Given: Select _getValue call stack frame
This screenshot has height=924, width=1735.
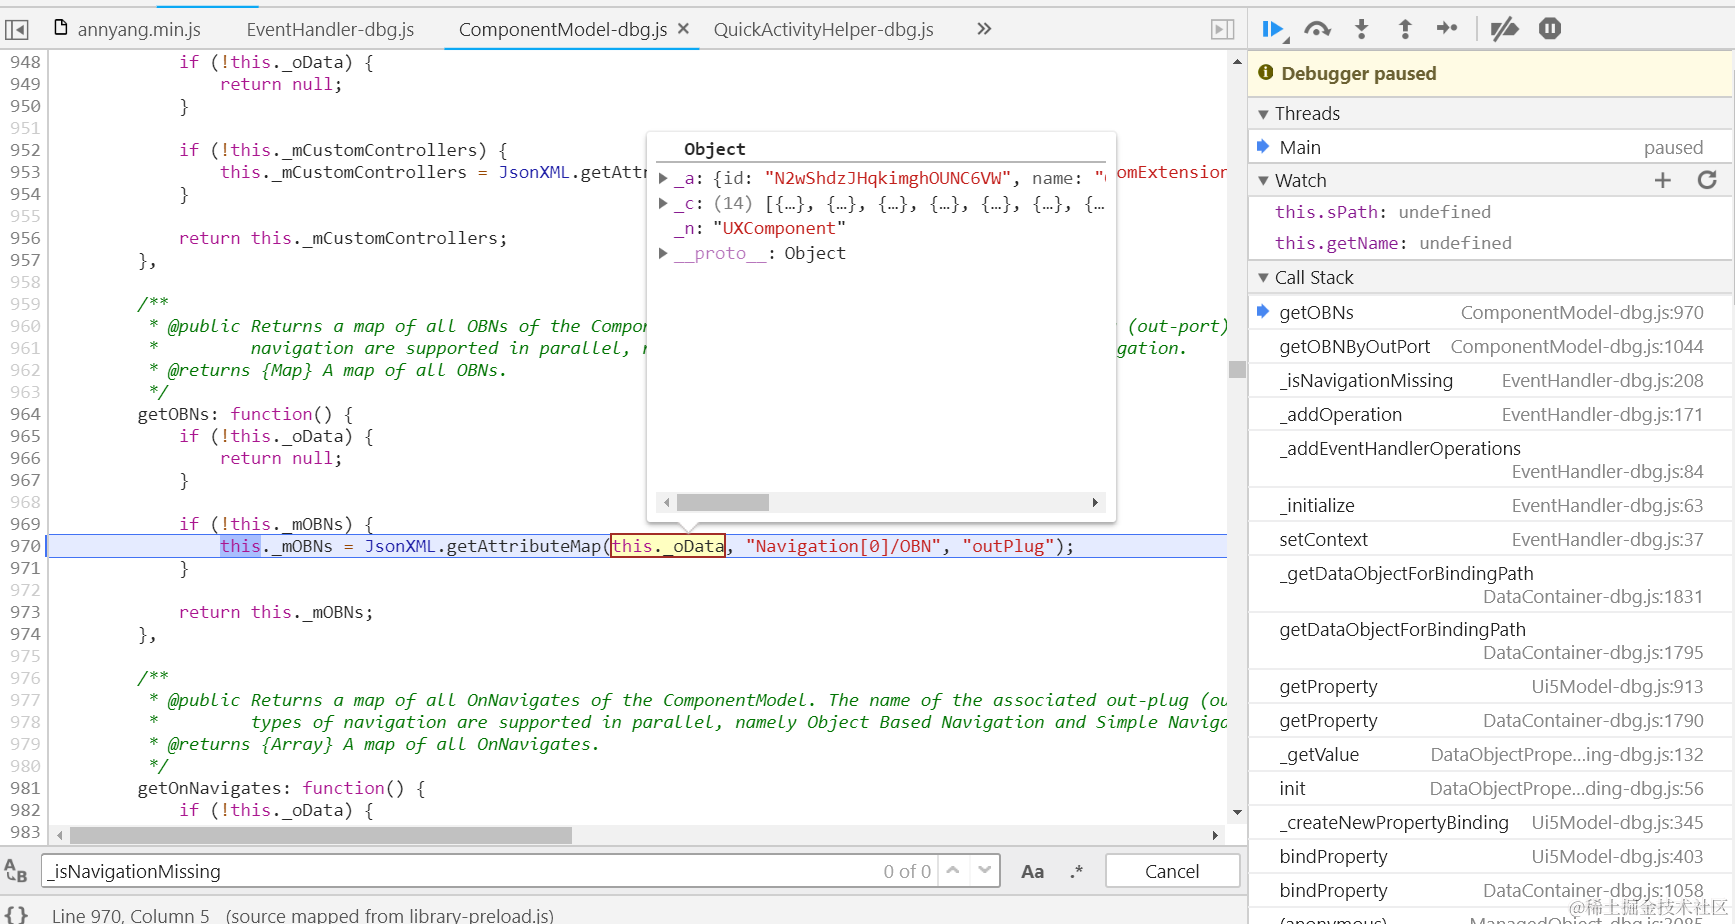Looking at the screenshot, I should 1490,755.
